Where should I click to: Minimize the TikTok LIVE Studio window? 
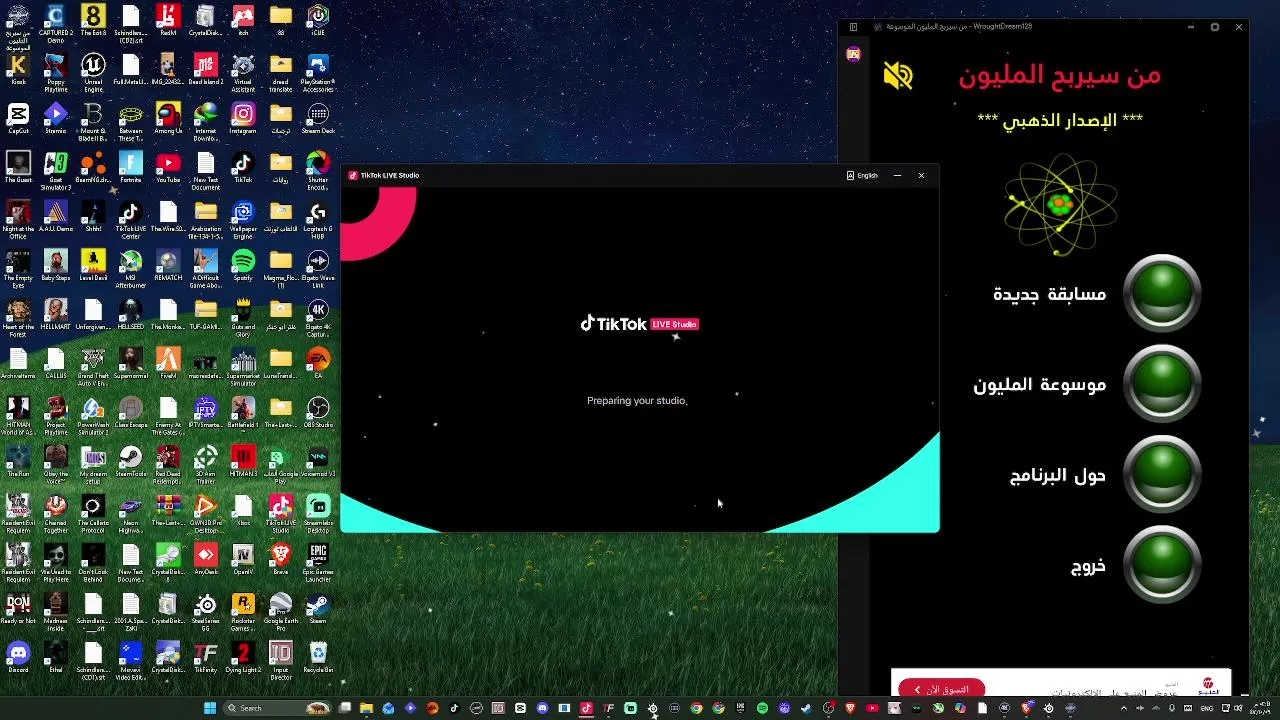pyautogui.click(x=897, y=175)
